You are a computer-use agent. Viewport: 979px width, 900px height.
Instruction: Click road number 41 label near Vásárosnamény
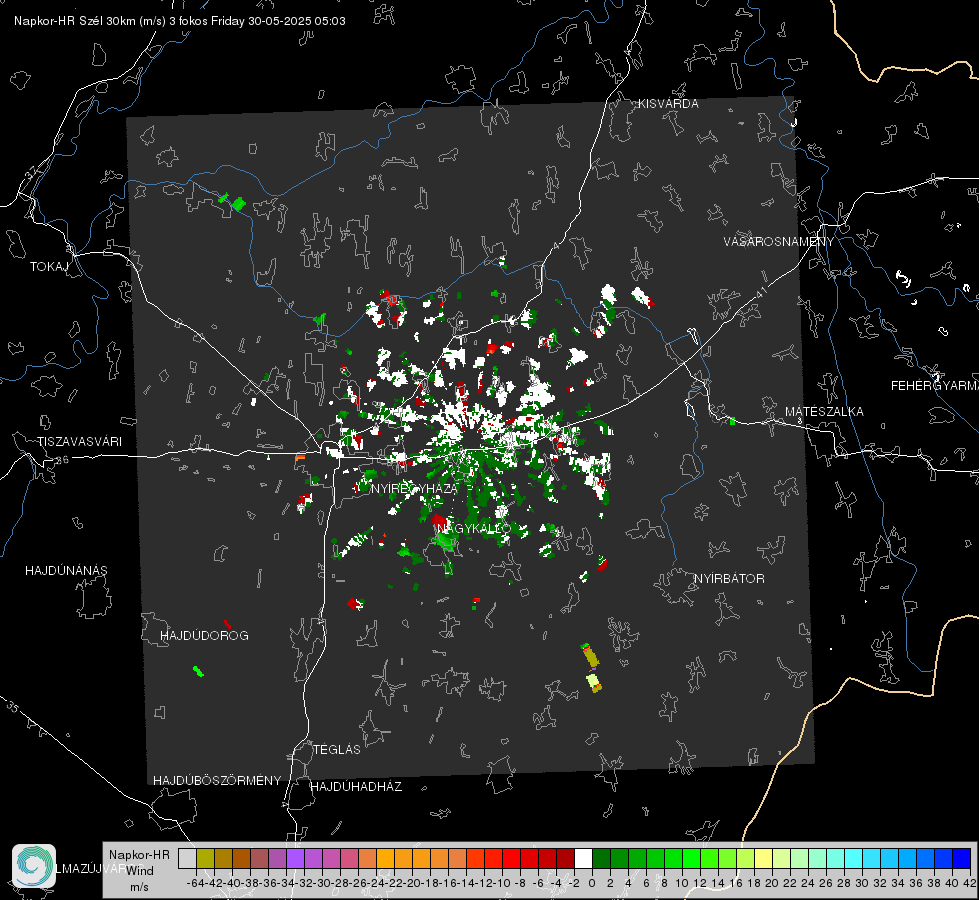(760, 292)
